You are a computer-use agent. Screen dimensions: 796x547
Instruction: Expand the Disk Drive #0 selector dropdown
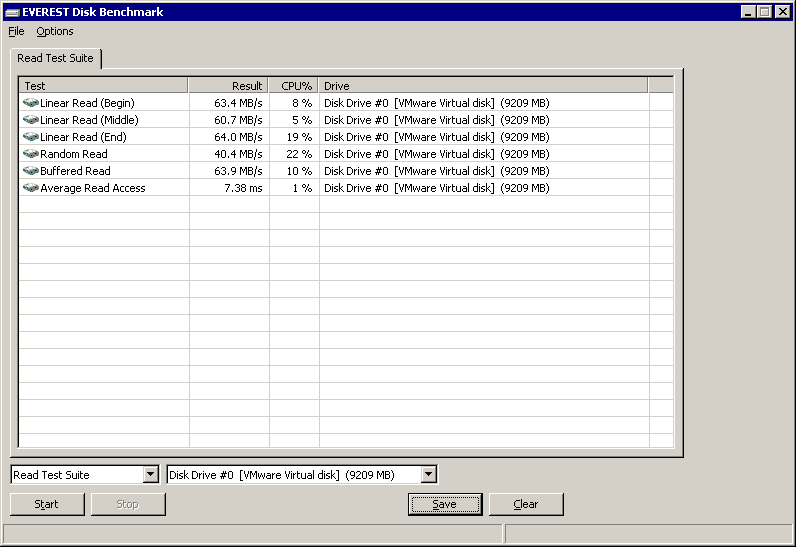[428, 475]
